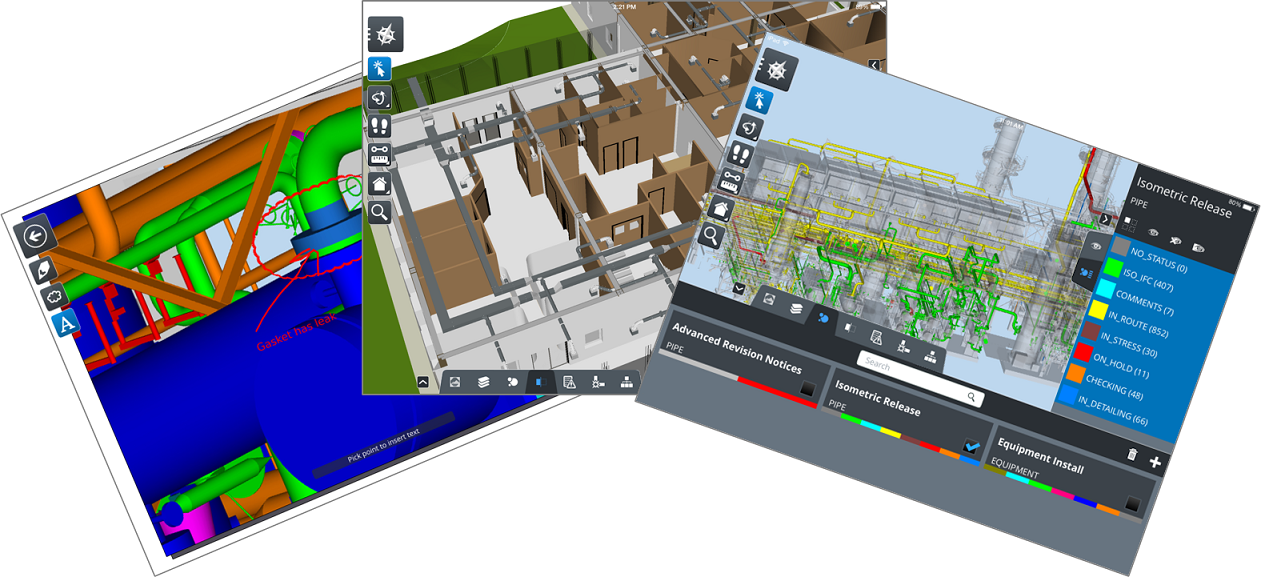Open Equipment Install card title

(1040, 456)
